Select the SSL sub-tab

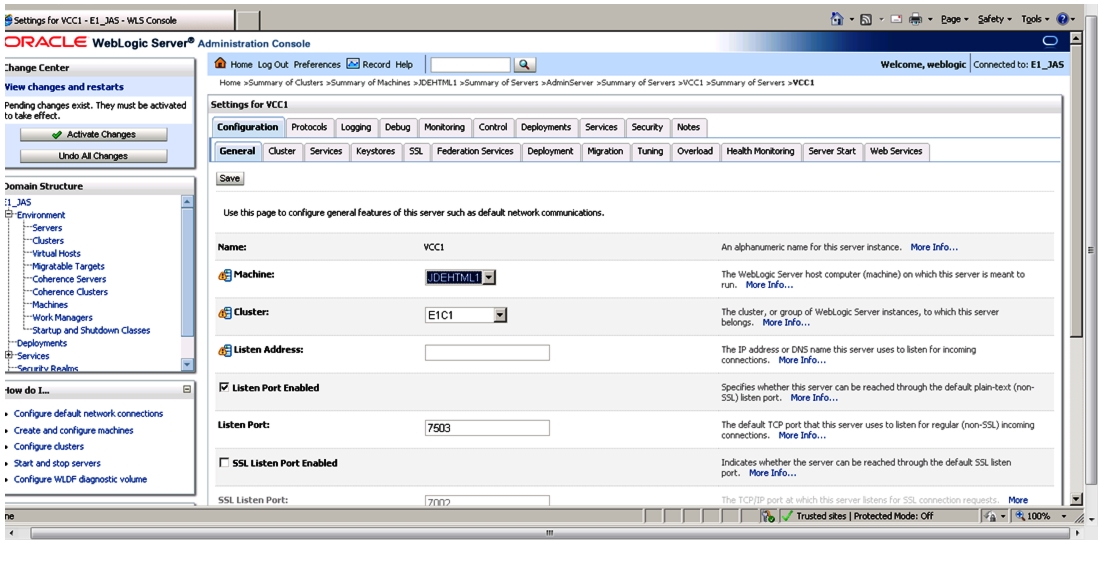416,151
